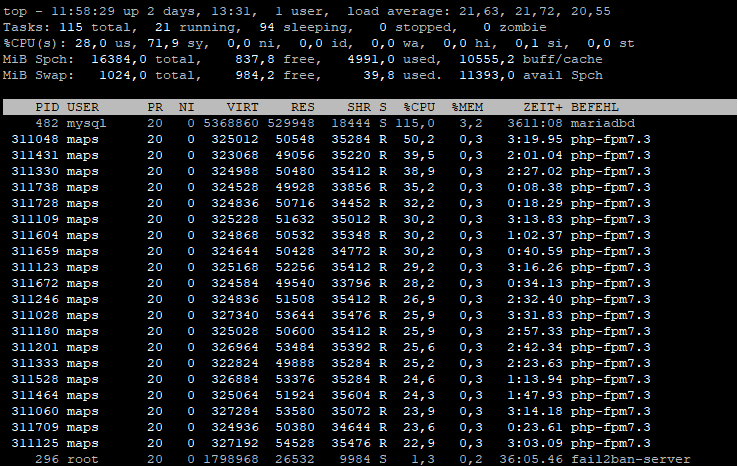Click the %MEM column header

click(467, 107)
